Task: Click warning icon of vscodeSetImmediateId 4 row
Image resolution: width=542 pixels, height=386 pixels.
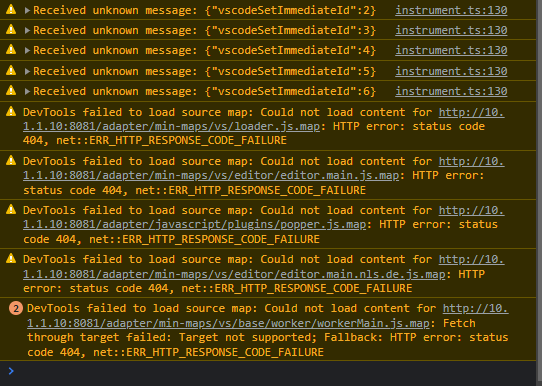Action: coord(11,49)
